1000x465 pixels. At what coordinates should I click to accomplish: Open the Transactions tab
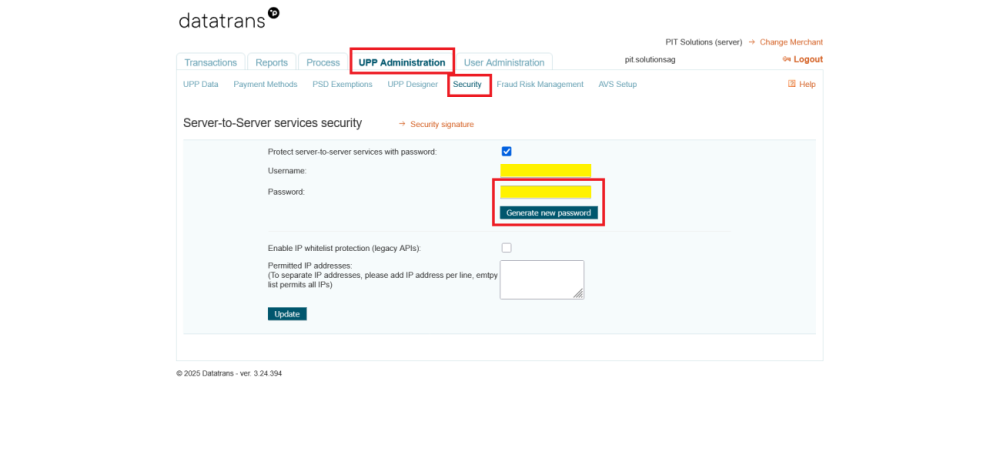tap(210, 62)
